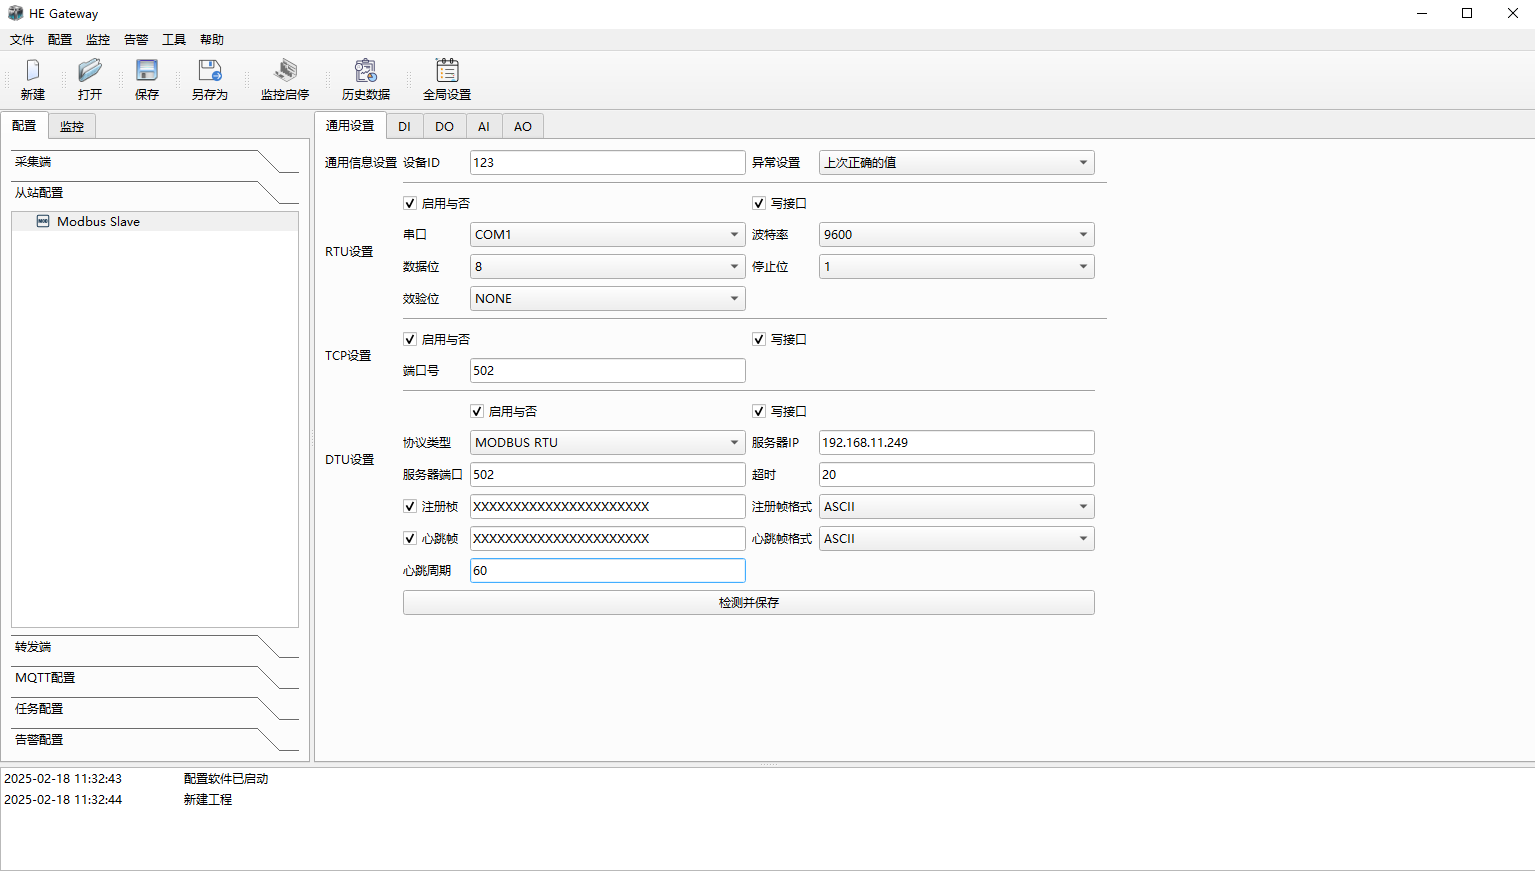Click the 打开 (Open) folder icon
The height and width of the screenshot is (871, 1535).
coord(90,70)
